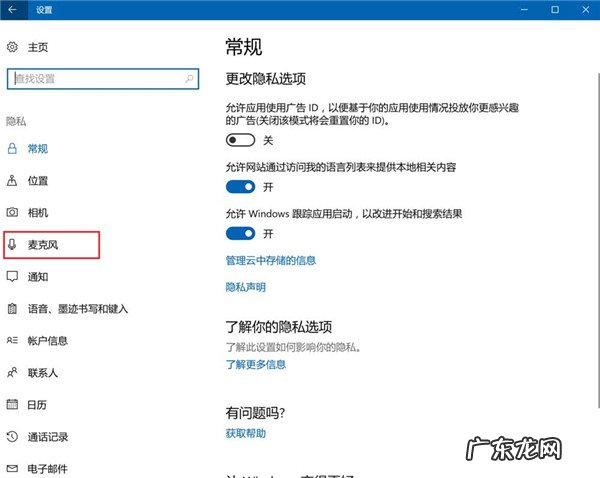Viewport: 600px width, 478px height.
Task: Disable Windows app launch tracking toggle
Action: coord(240,233)
